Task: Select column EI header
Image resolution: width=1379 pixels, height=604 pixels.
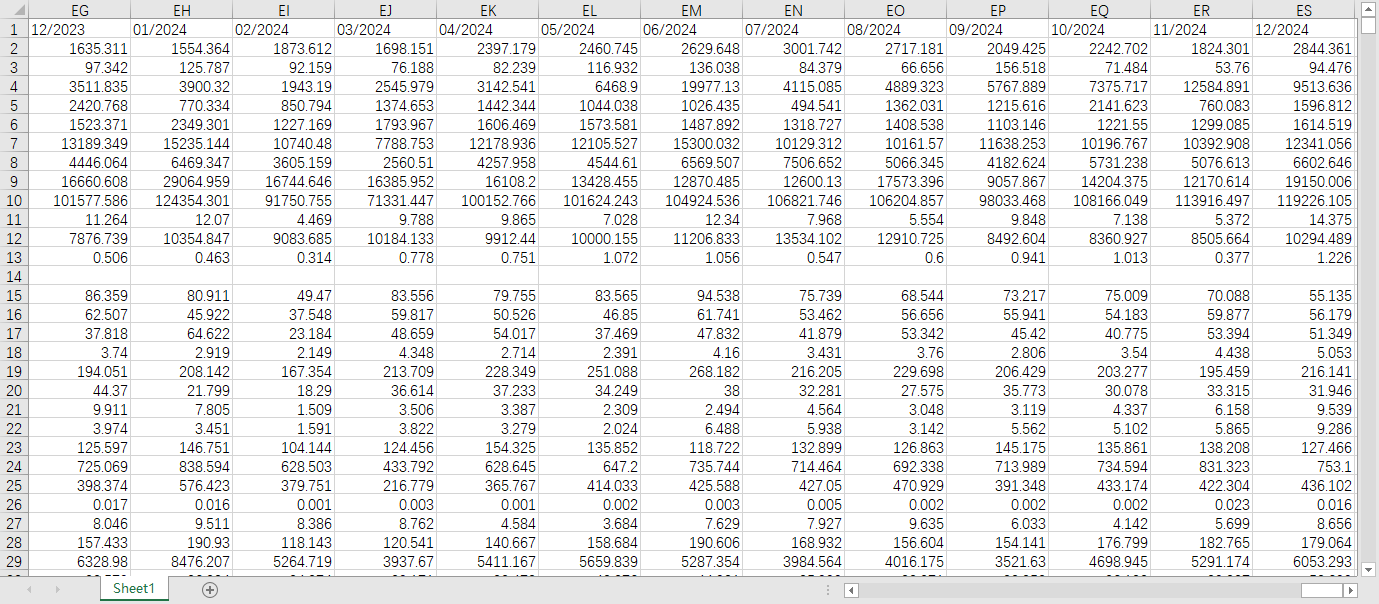Action: click(x=283, y=10)
